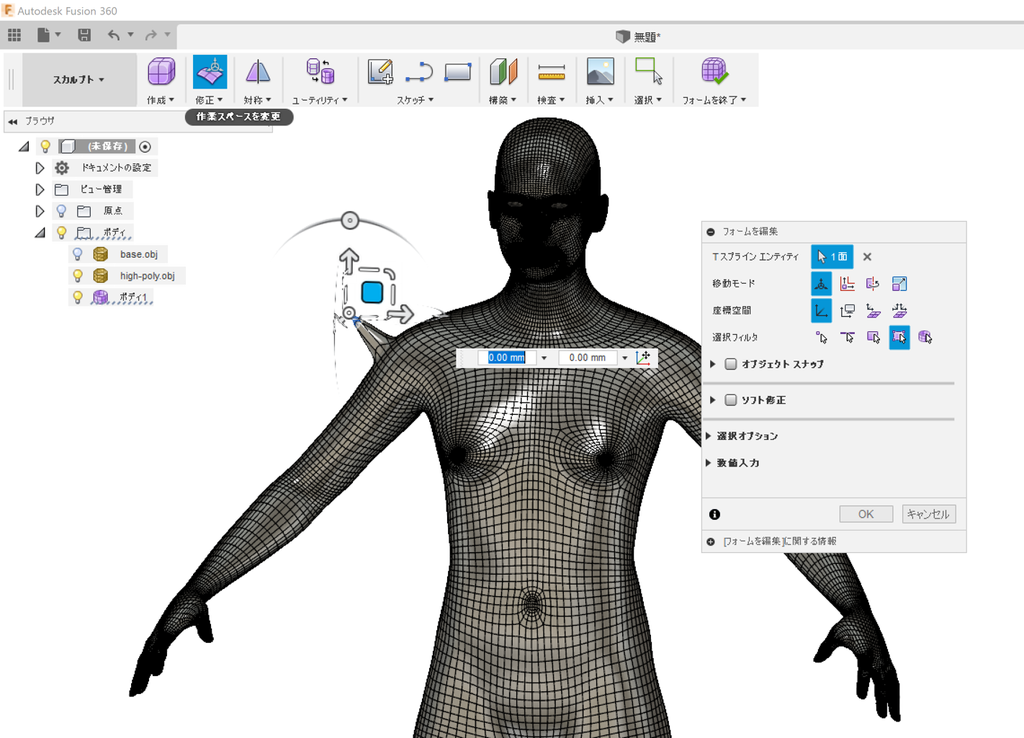
Task: Open the File document menu icon
Action: 44,35
